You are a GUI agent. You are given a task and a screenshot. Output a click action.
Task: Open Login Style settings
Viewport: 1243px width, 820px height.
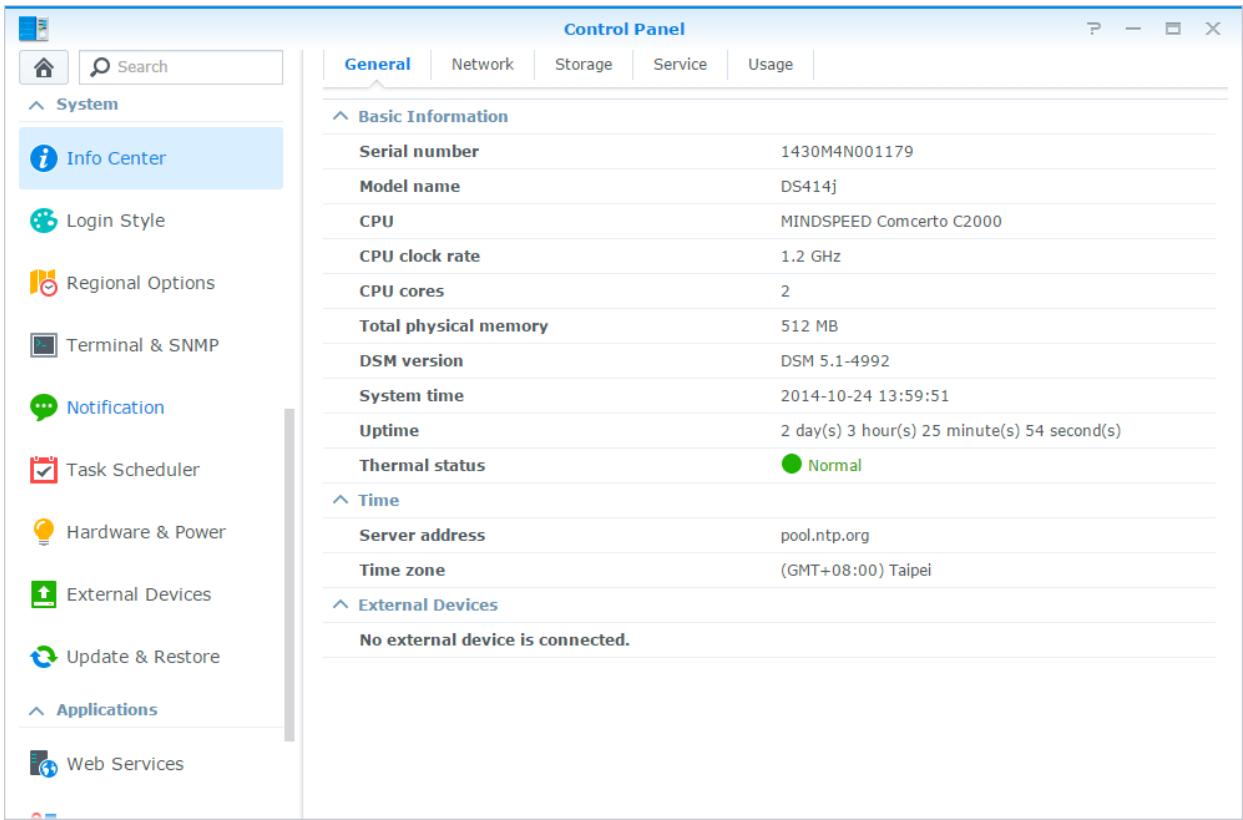[x=151, y=221]
